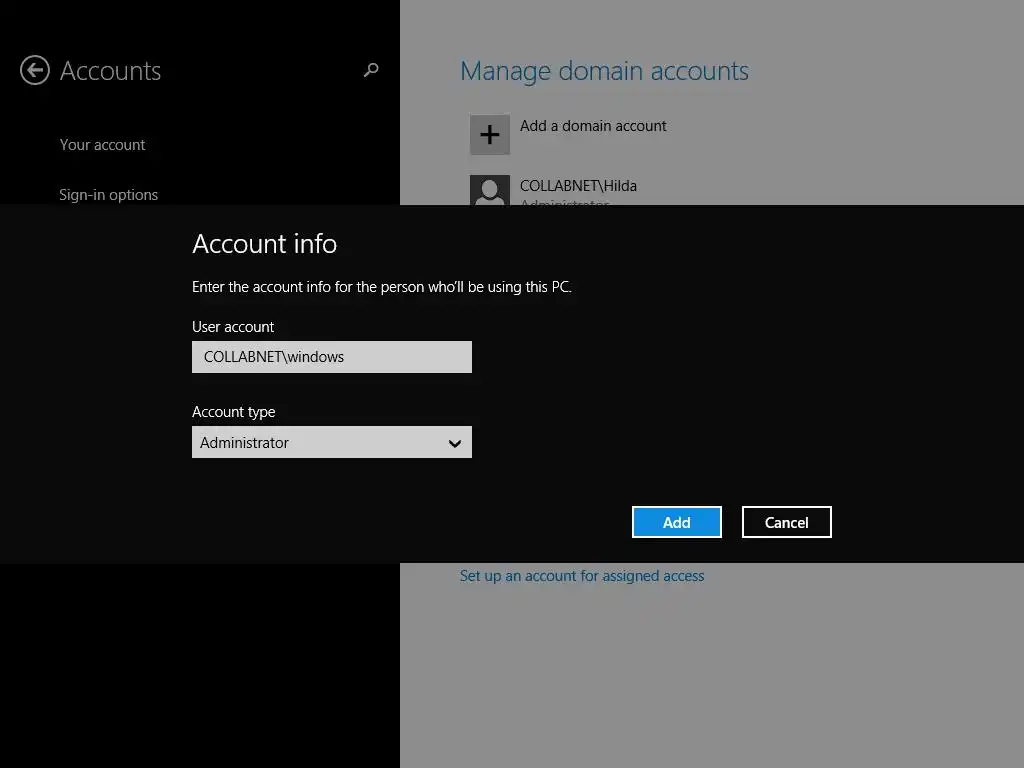Click the Manage domain accounts heading
Screen dimensions: 1024x768
(x=604, y=71)
